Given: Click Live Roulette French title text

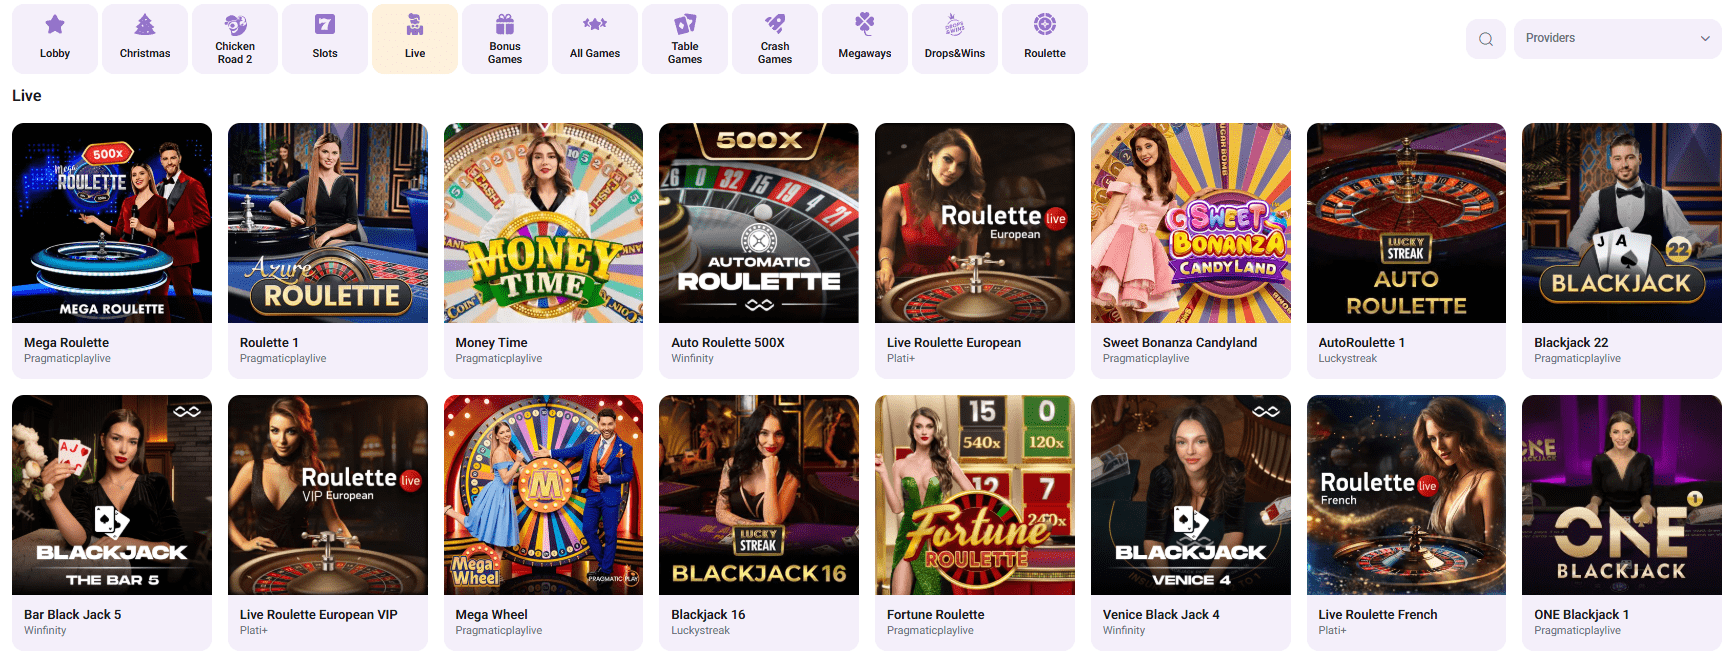Looking at the screenshot, I should pyautogui.click(x=1377, y=615).
